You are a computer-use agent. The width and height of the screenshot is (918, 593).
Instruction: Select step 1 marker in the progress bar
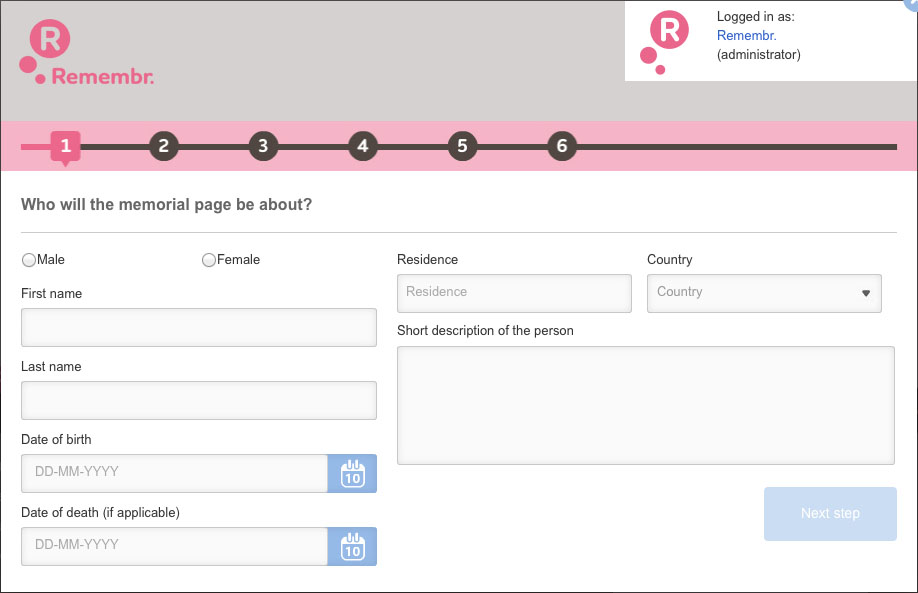pyautogui.click(x=66, y=146)
